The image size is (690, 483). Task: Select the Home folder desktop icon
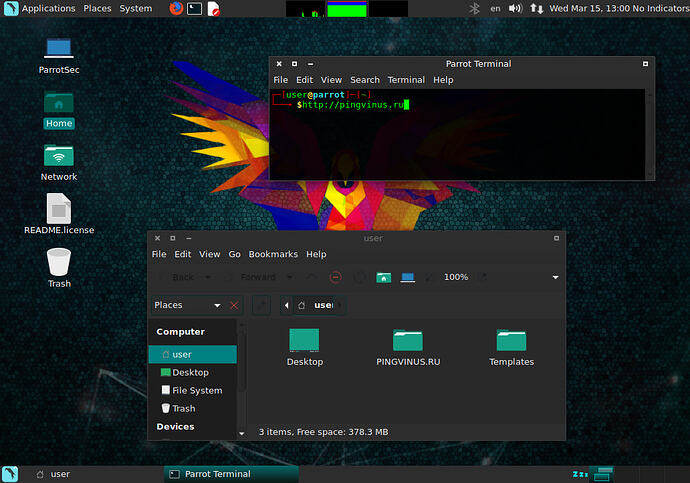(59, 110)
